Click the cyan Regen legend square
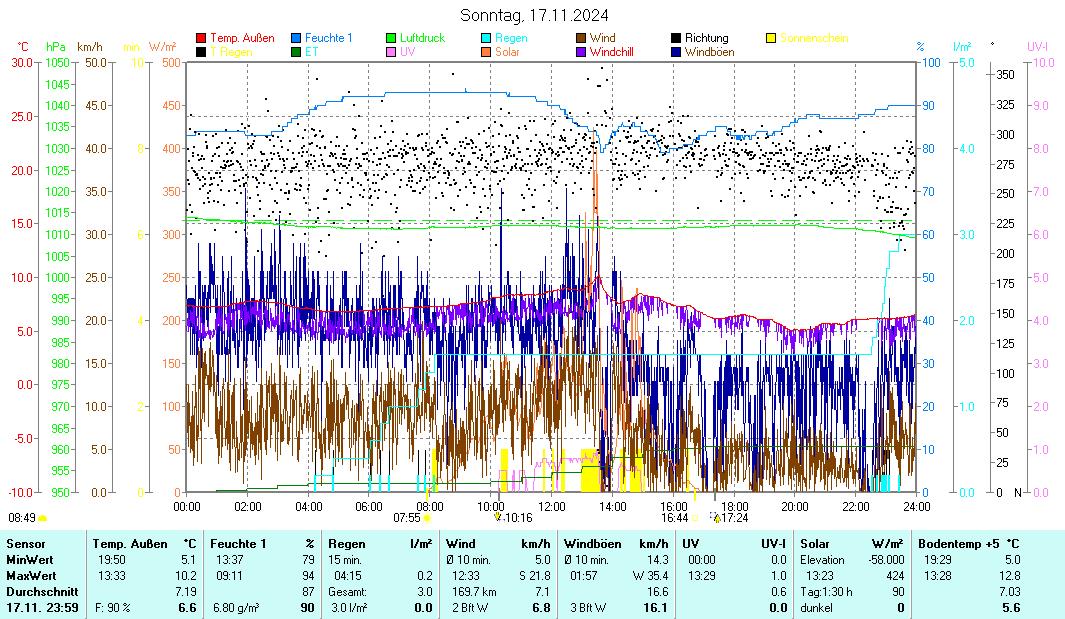1065x619 pixels. pyautogui.click(x=486, y=38)
